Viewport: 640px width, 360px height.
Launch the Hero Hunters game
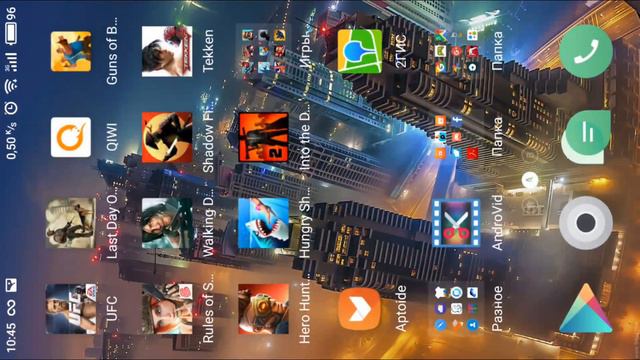point(263,309)
